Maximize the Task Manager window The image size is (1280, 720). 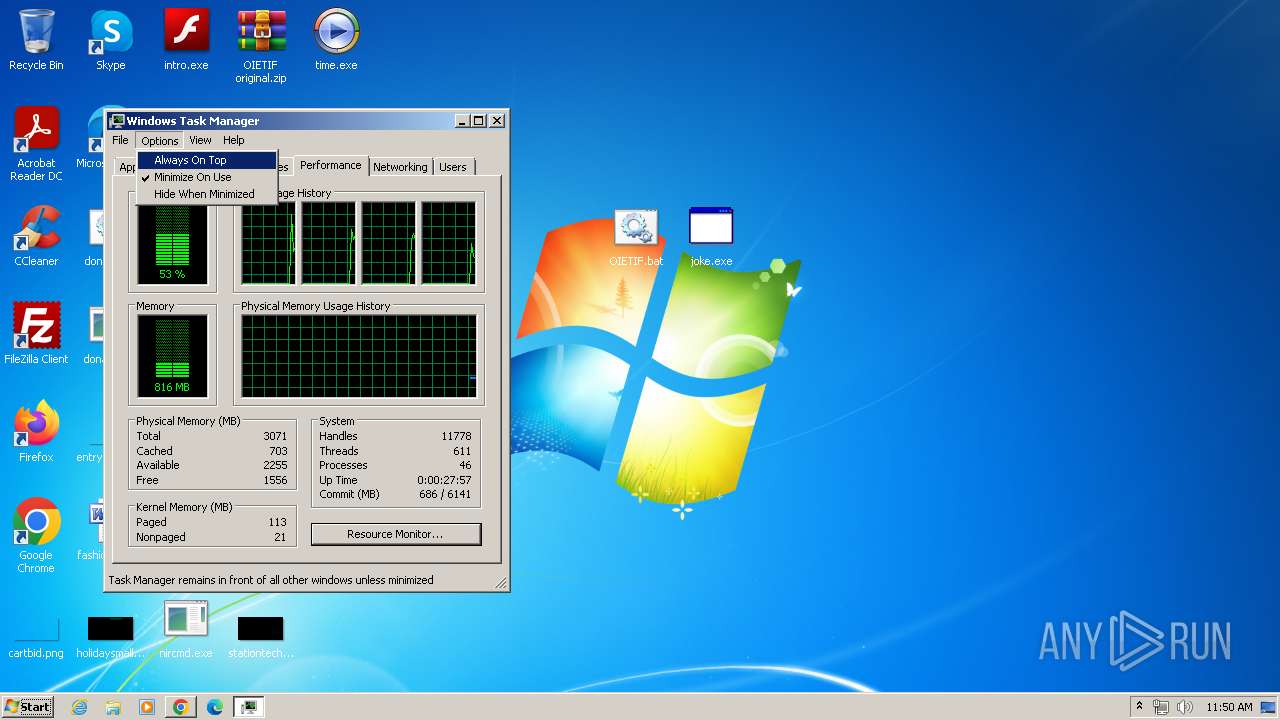(x=478, y=121)
